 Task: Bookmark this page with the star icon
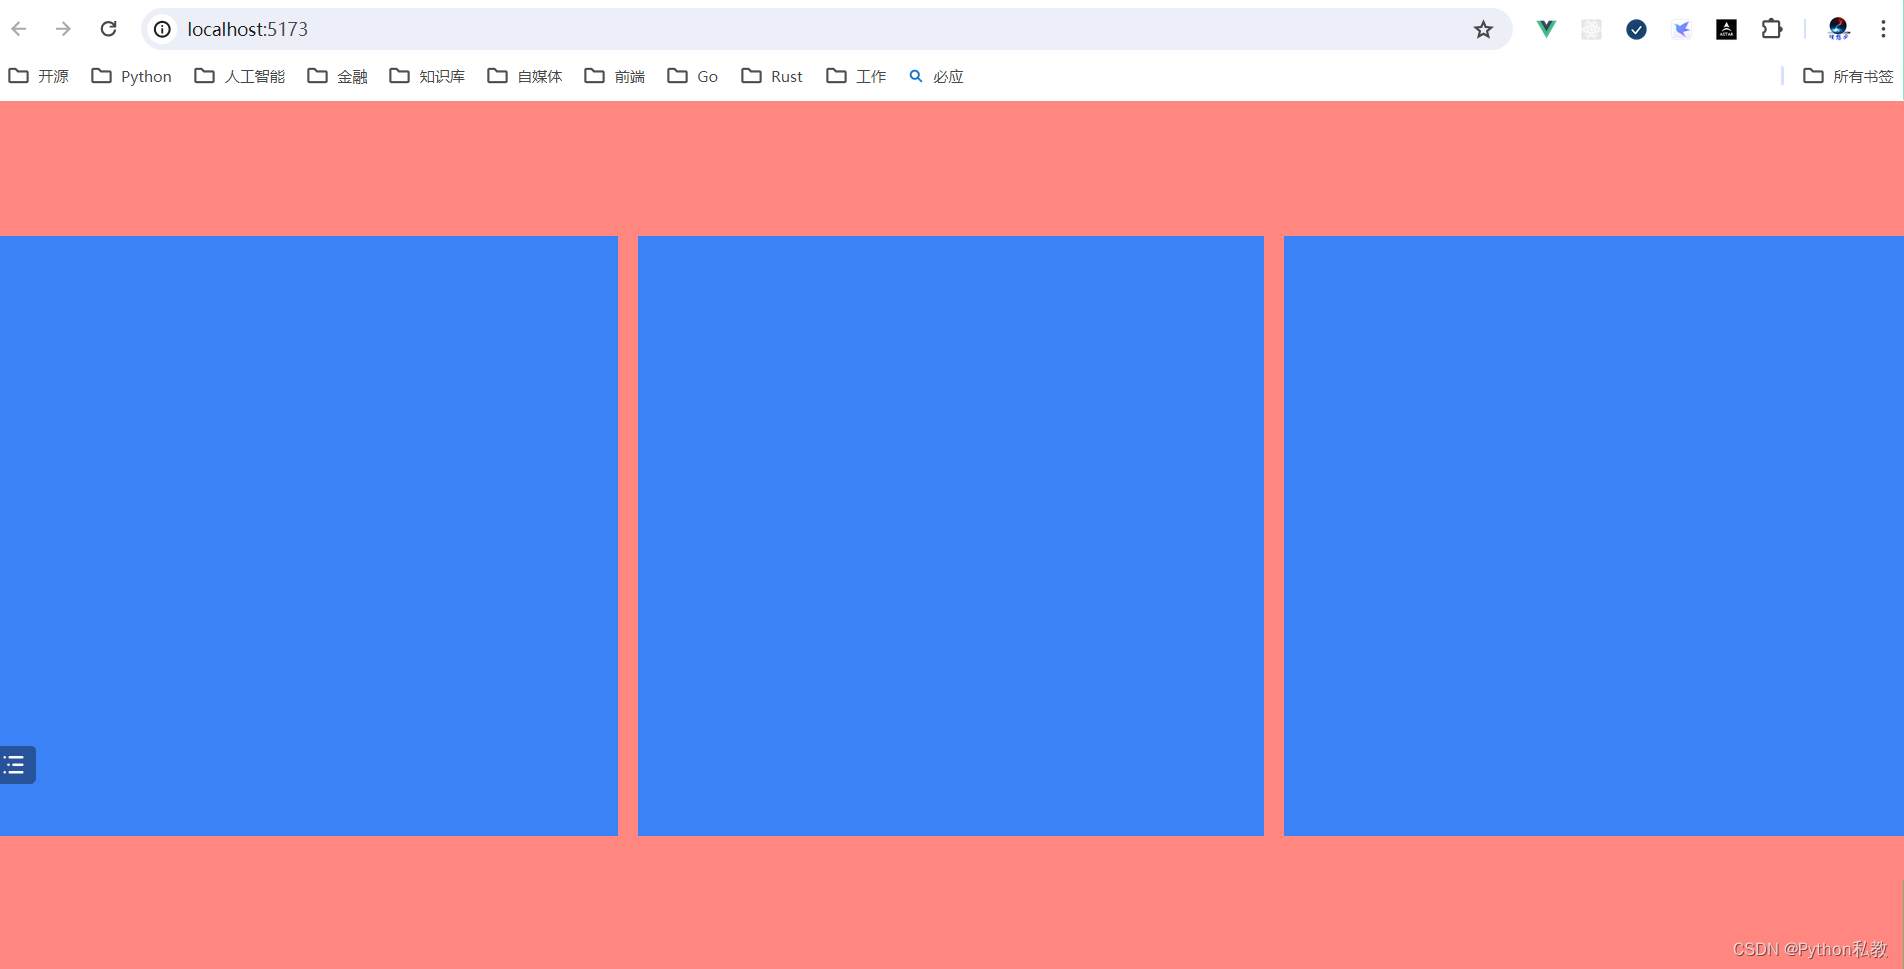tap(1483, 29)
